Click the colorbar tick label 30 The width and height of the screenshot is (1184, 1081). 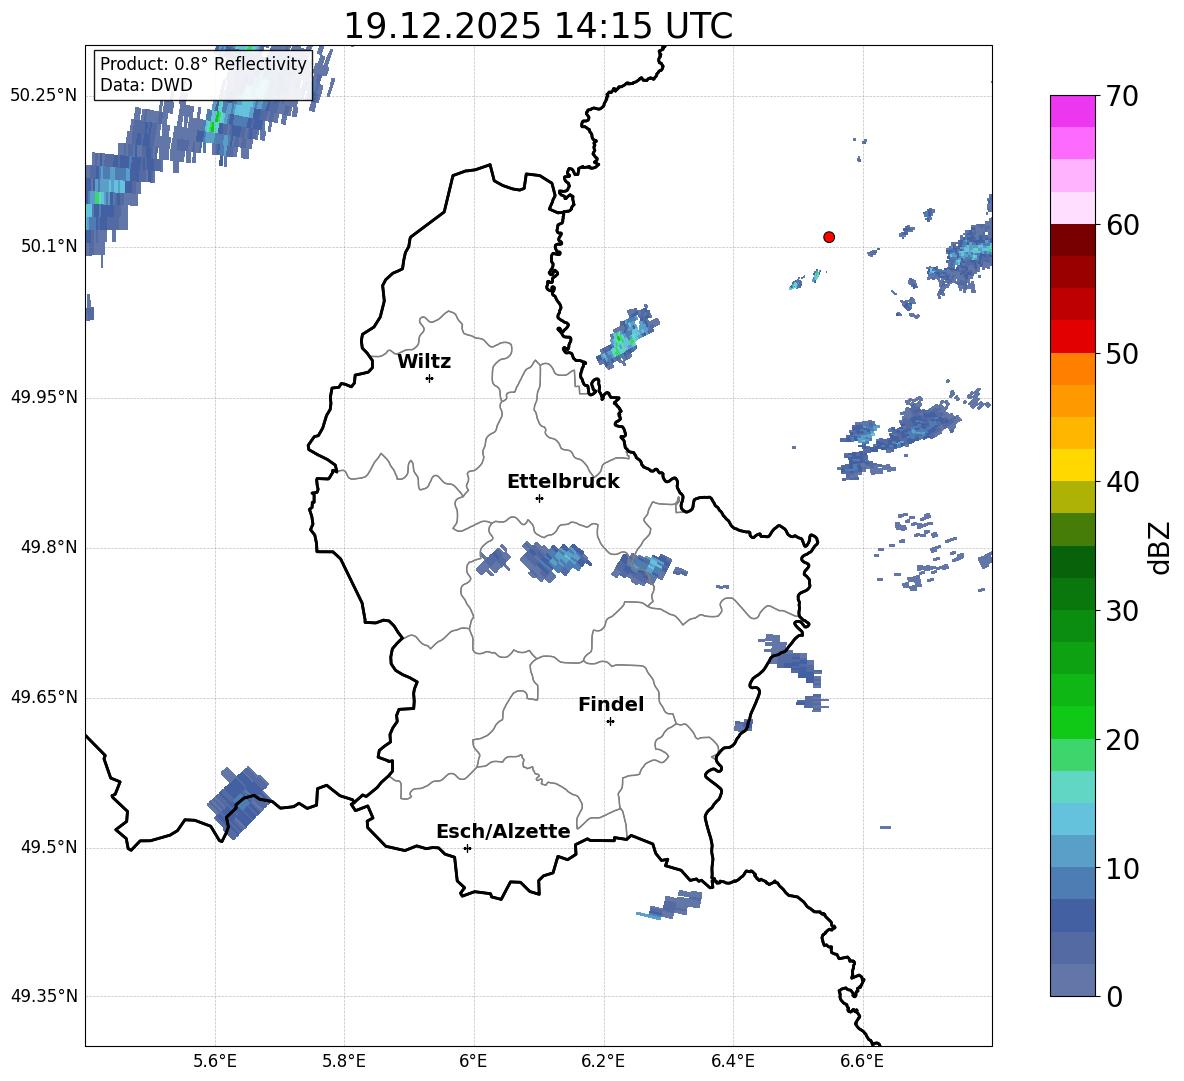coord(1122,611)
